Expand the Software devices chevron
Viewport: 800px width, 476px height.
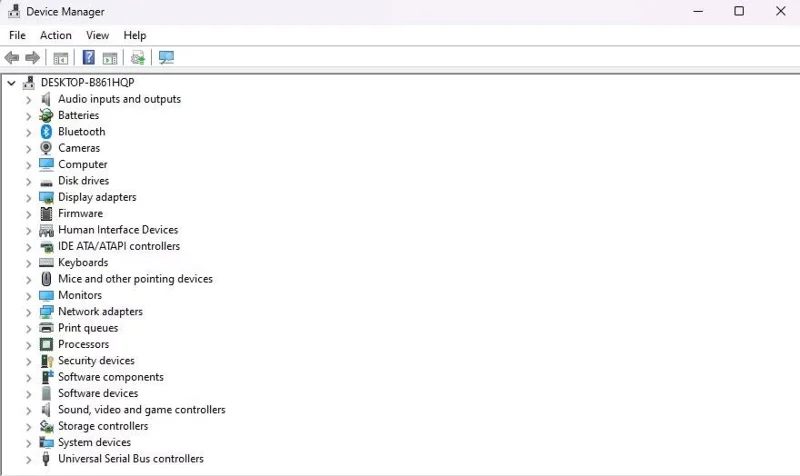point(29,394)
